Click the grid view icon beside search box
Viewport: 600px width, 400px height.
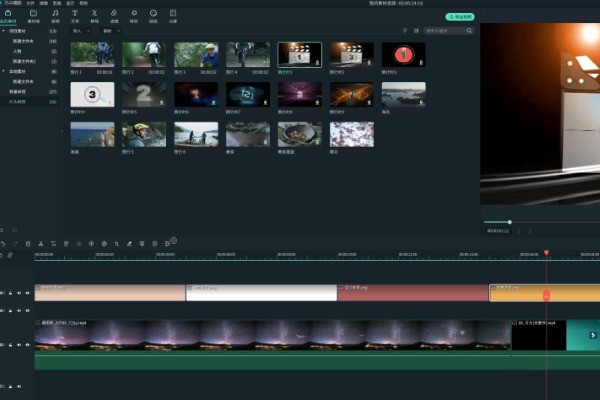[x=416, y=31]
